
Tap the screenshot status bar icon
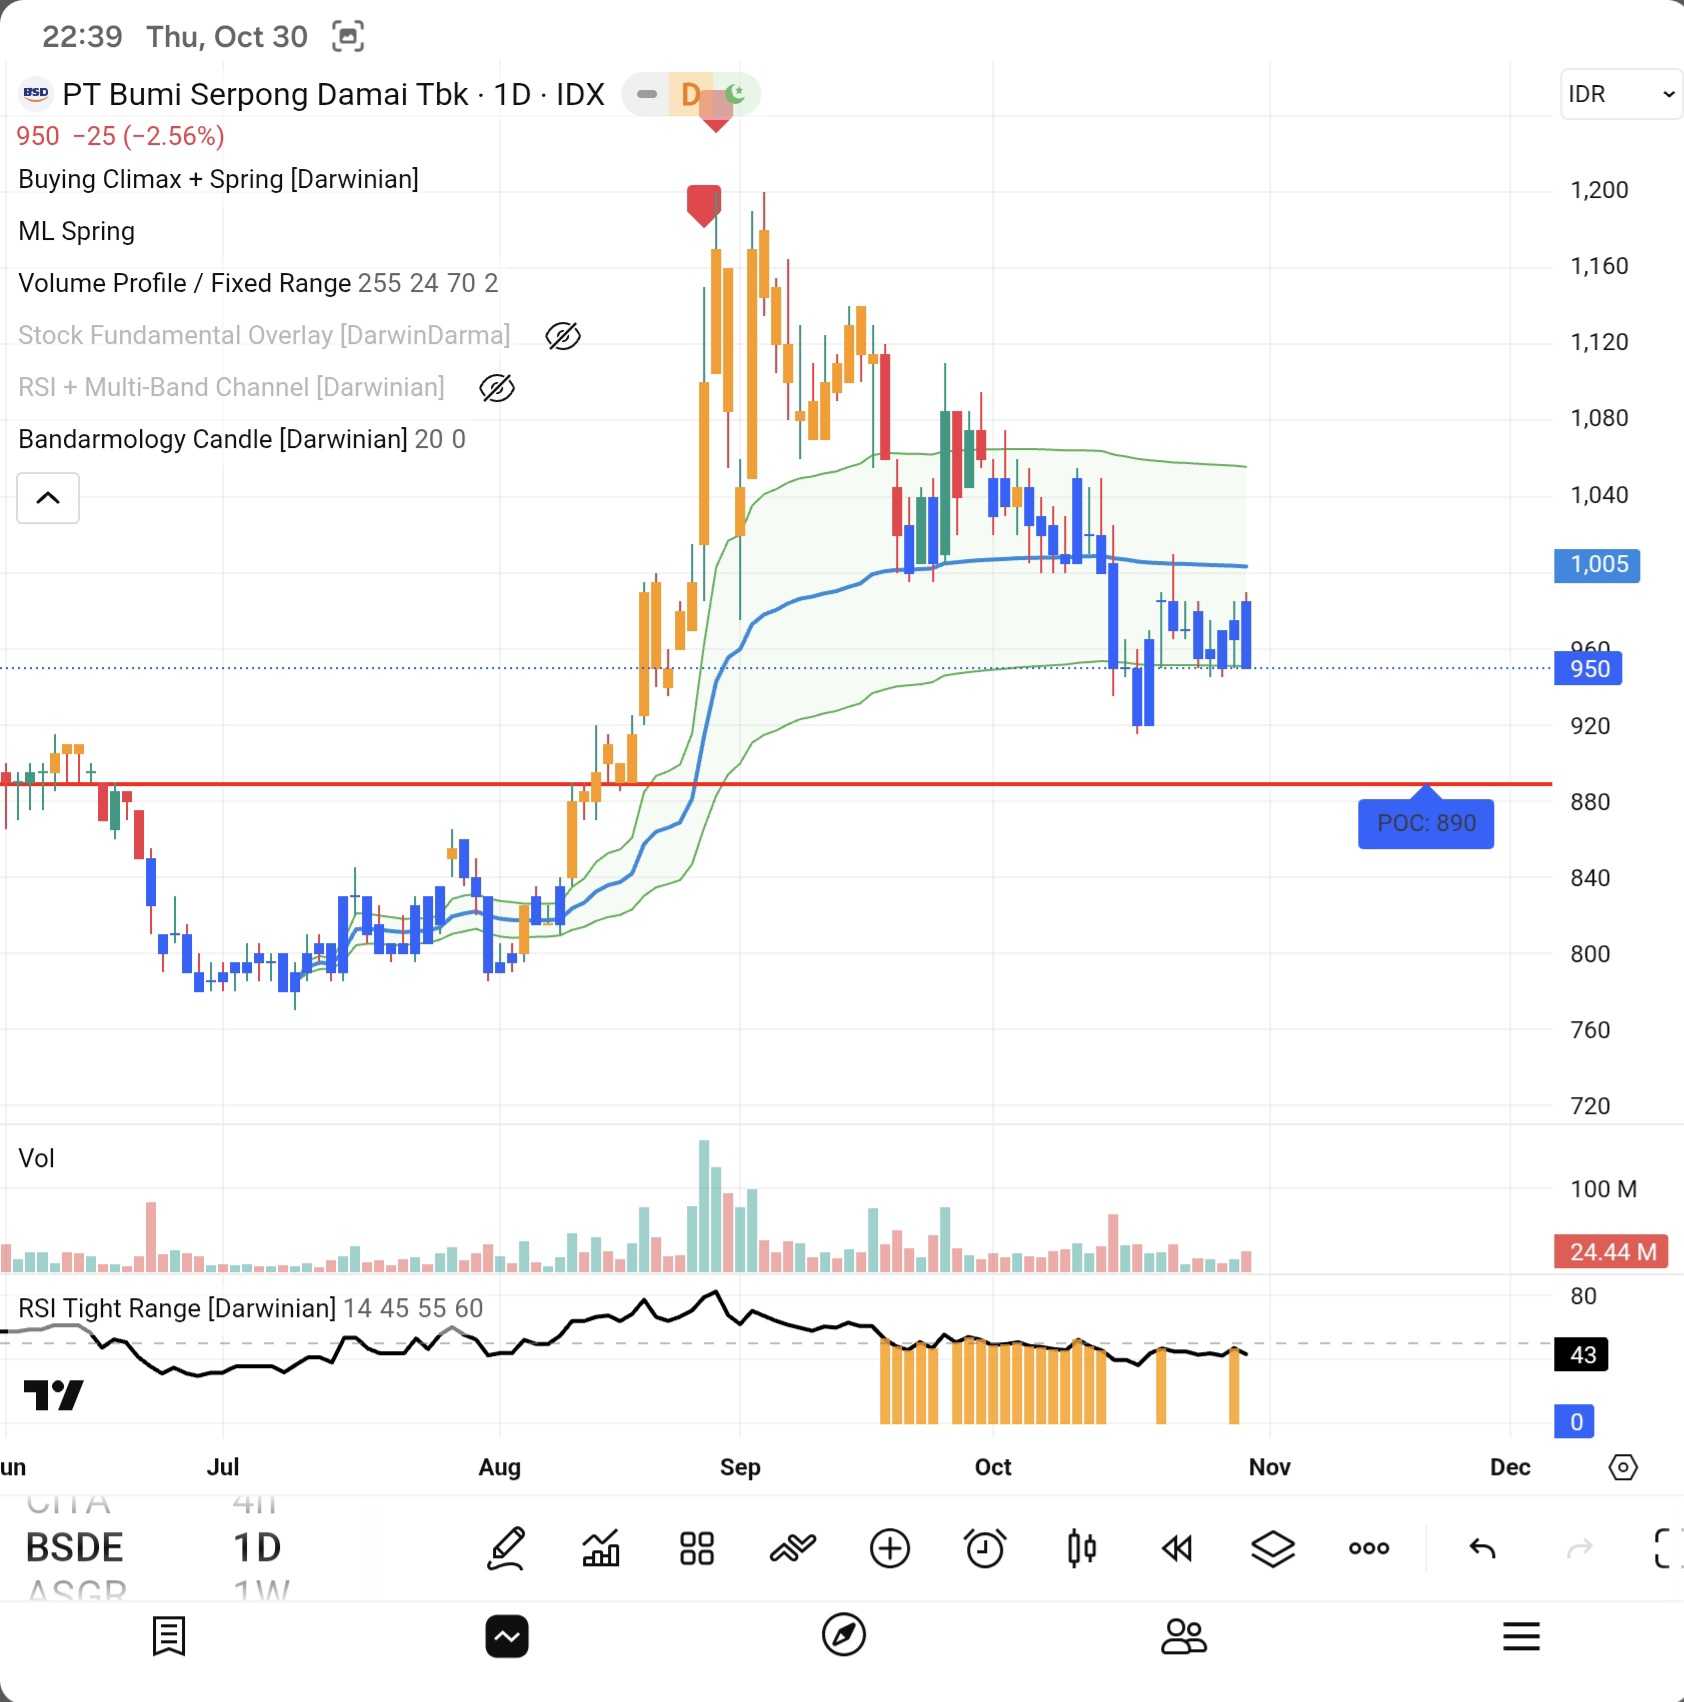[348, 37]
